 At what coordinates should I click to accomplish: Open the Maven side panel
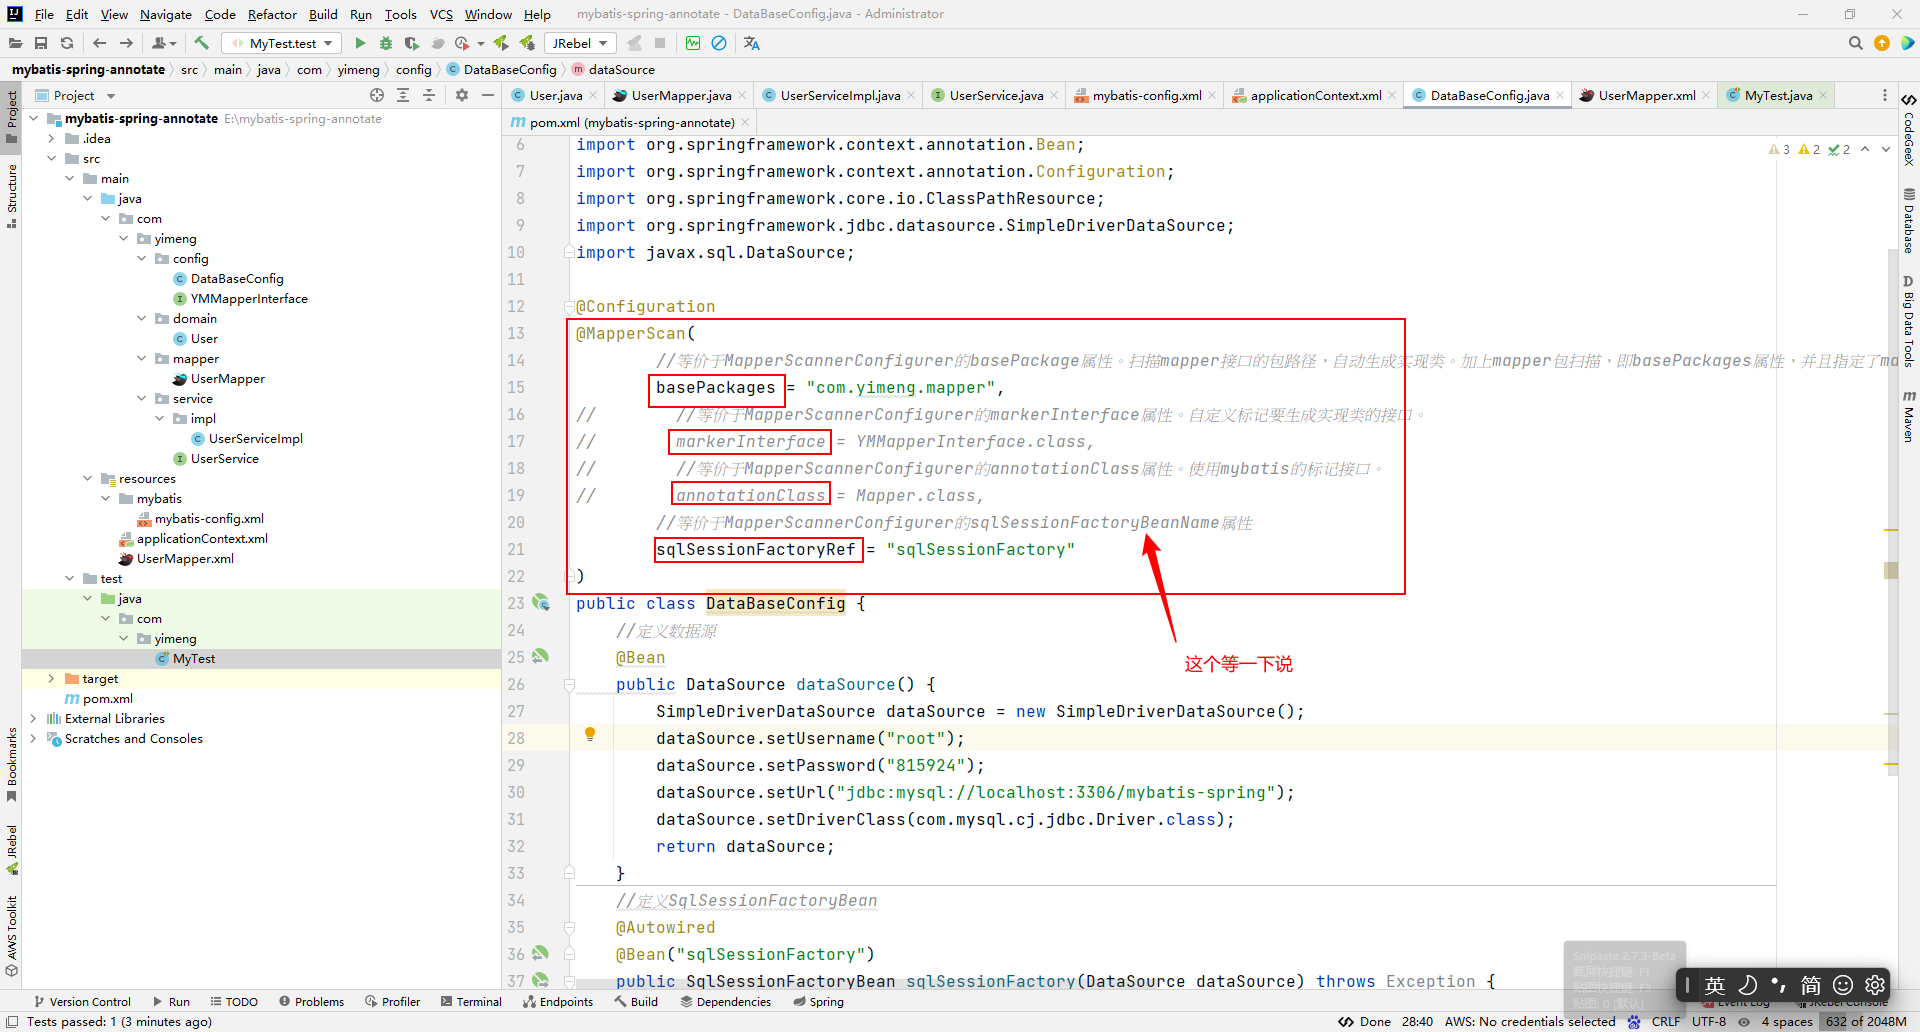click(1909, 416)
